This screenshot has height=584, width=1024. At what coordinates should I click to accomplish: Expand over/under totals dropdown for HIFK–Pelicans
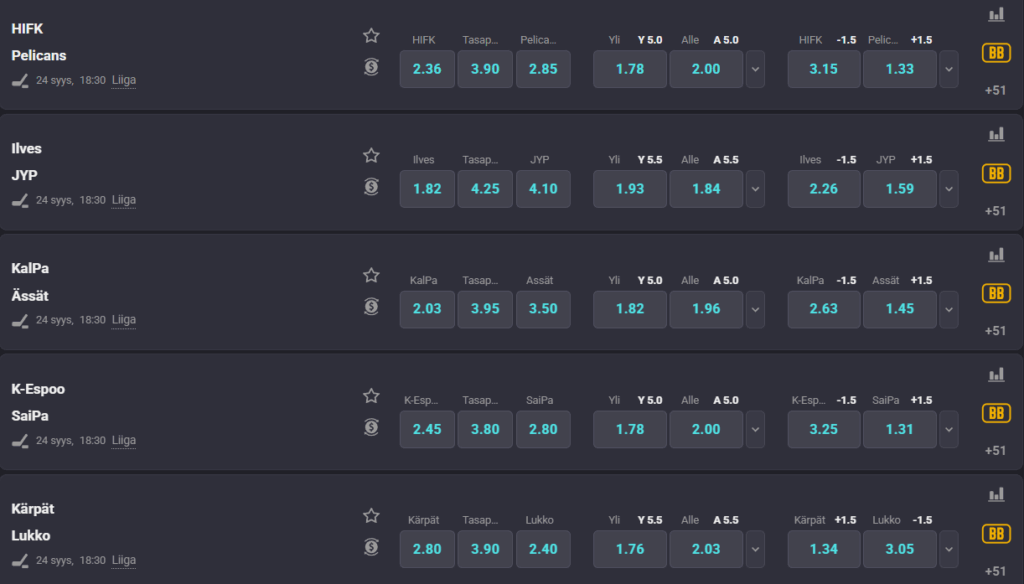755,69
